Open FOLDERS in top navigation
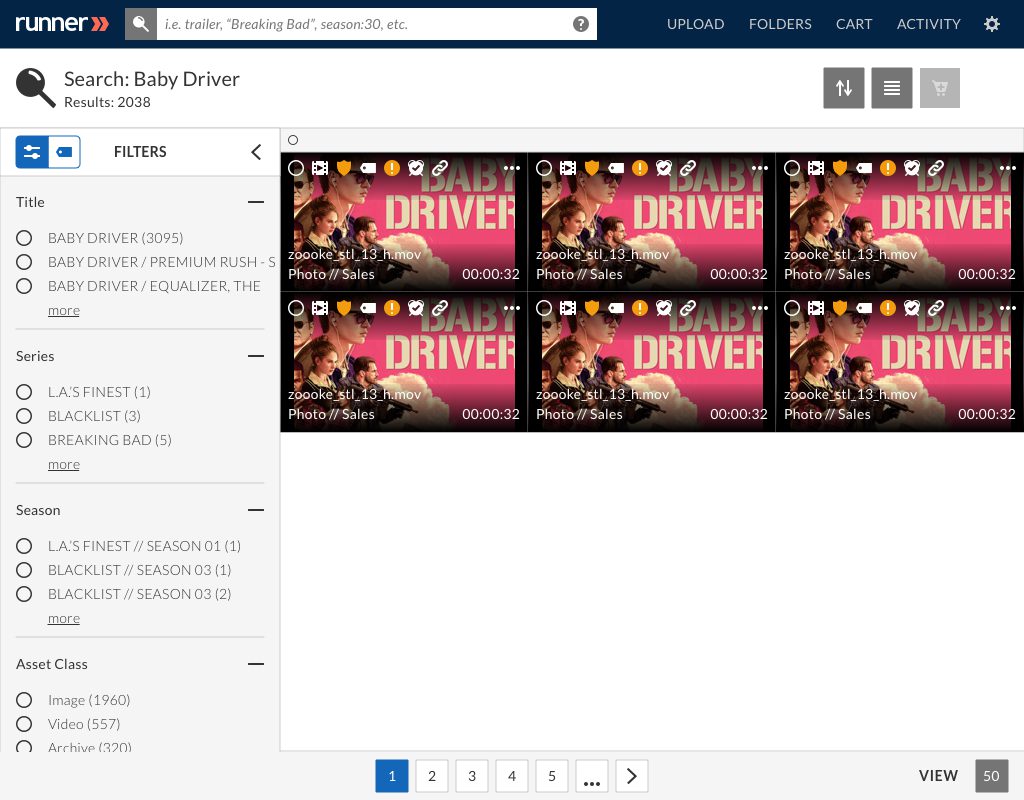1024x800 pixels. pos(780,24)
